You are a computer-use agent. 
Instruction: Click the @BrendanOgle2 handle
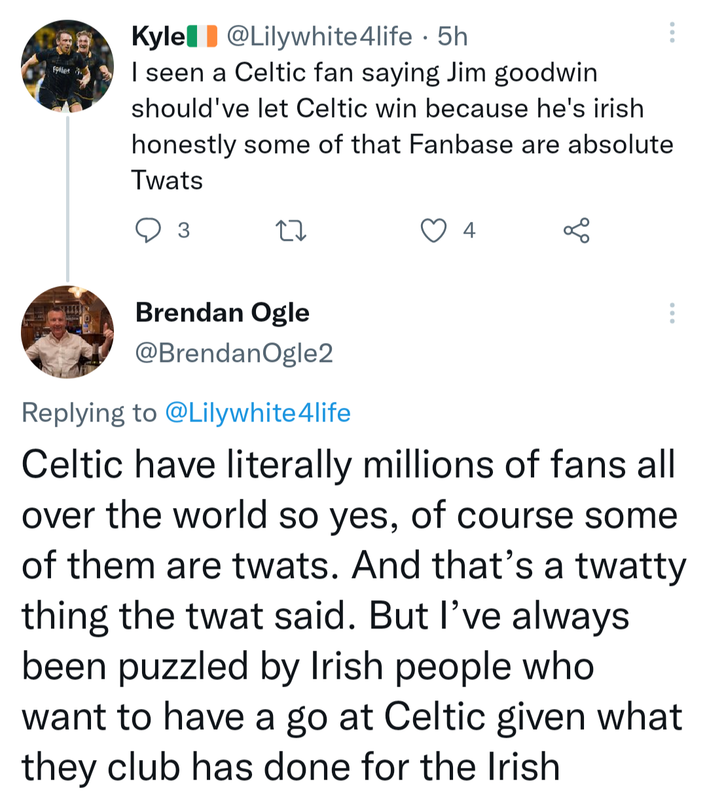click(x=234, y=353)
